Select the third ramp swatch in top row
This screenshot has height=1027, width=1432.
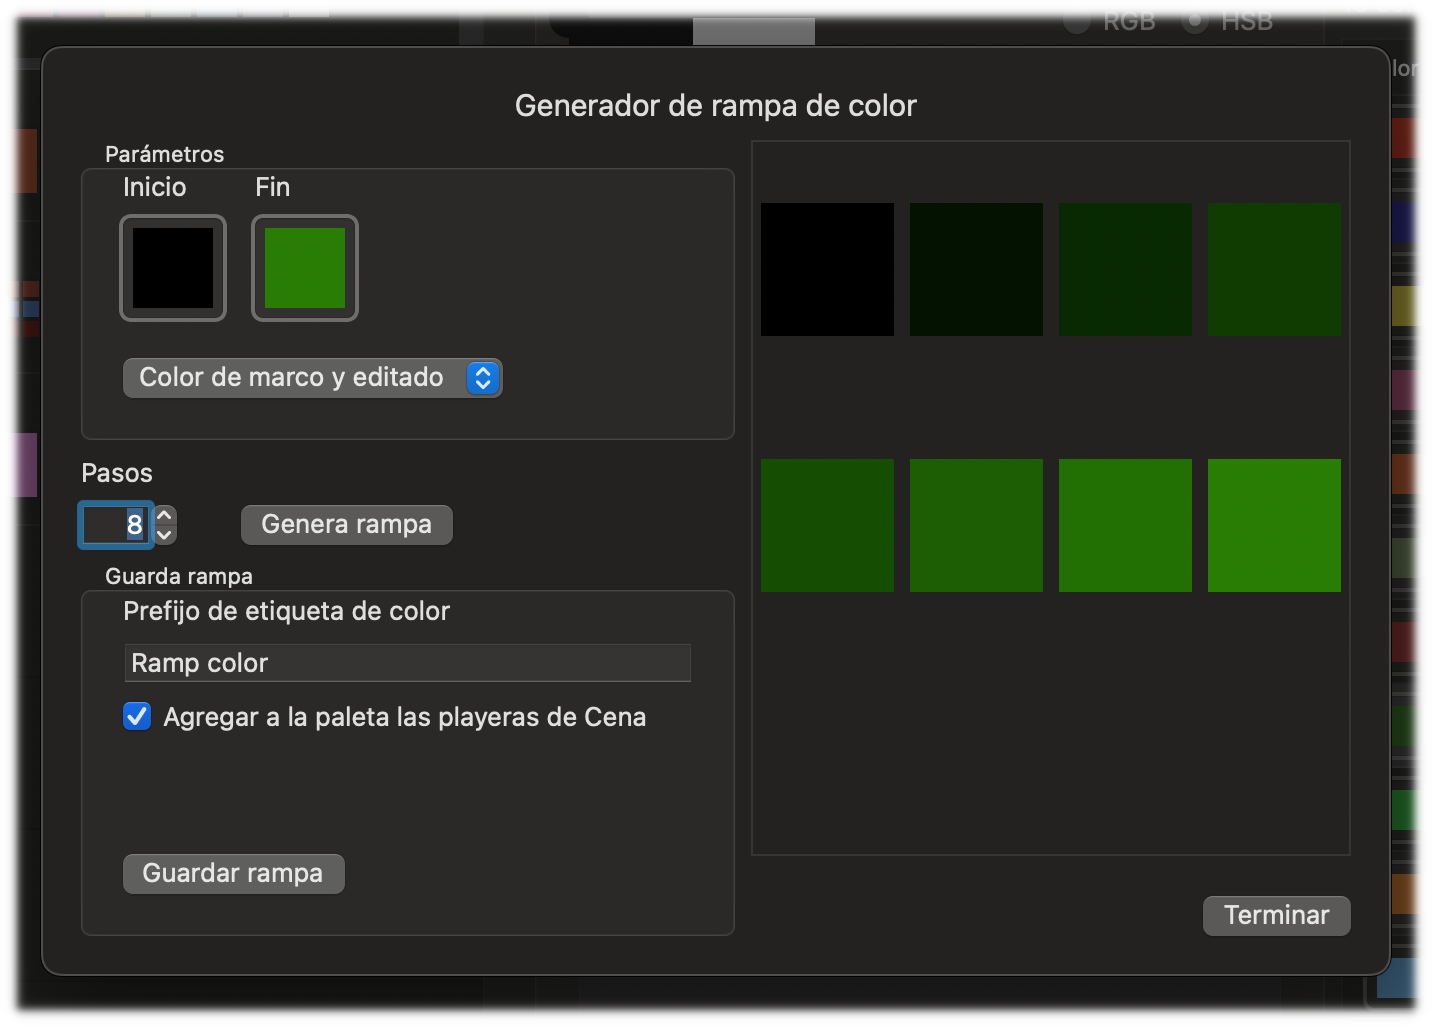(1125, 269)
